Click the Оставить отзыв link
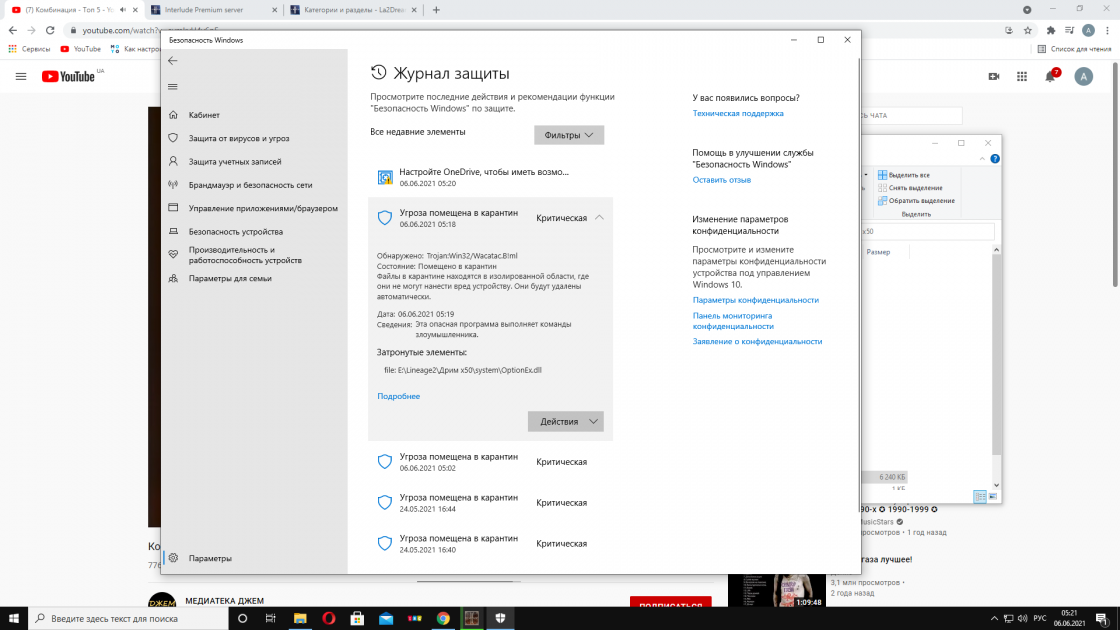This screenshot has width=1120, height=630. [721, 180]
